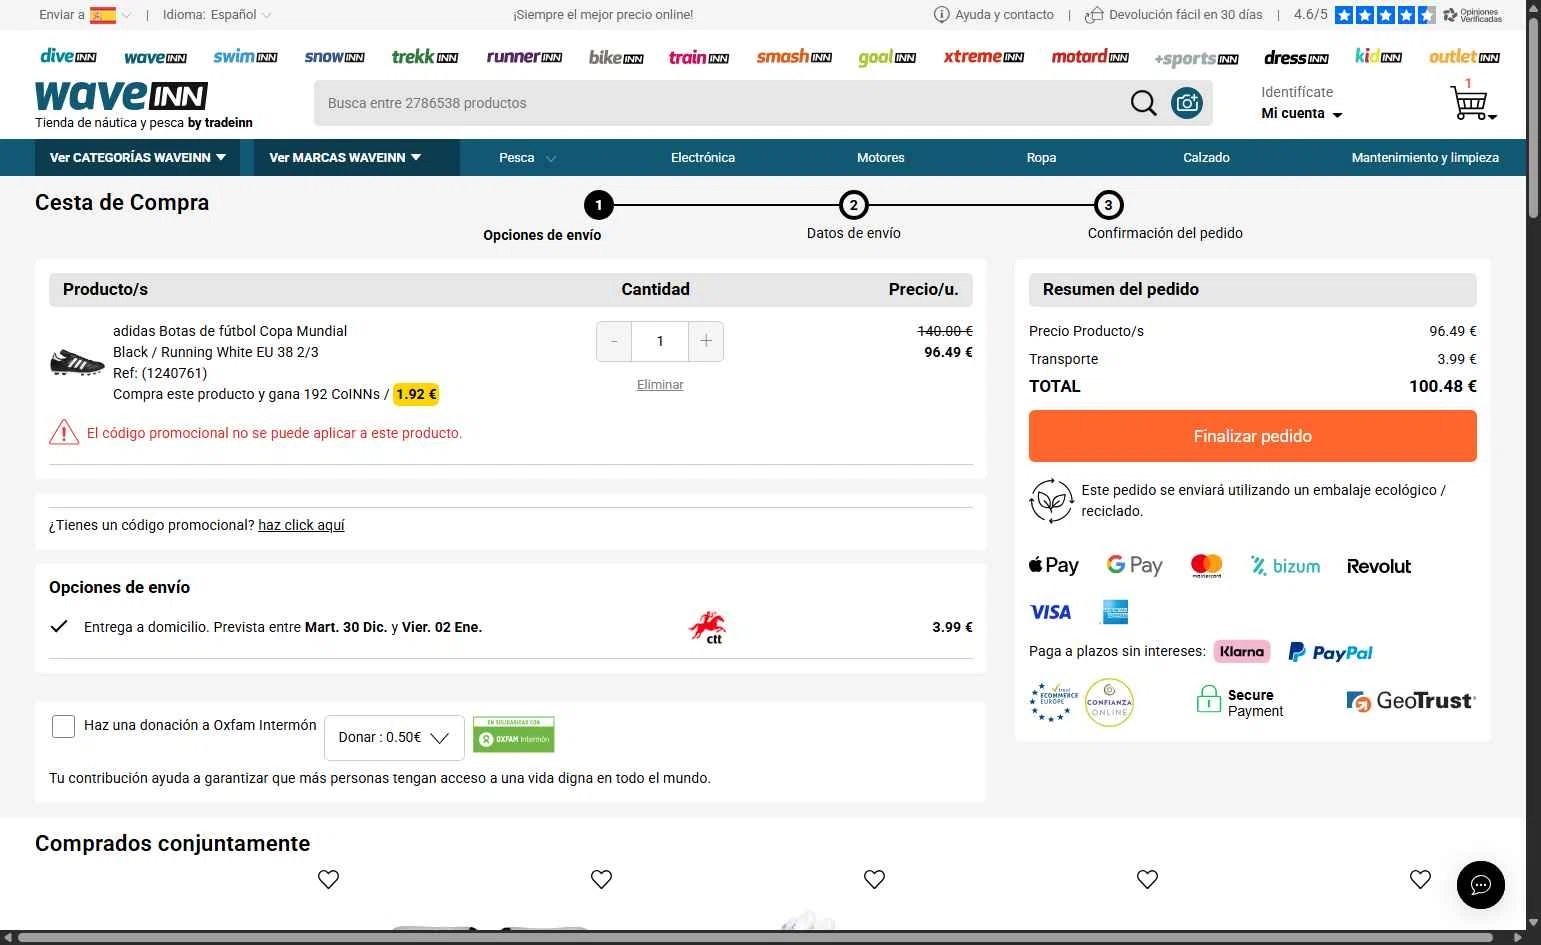Image resolution: width=1541 pixels, height=945 pixels.
Task: Open Devolución fácil en 30 días link
Action: pos(1174,15)
